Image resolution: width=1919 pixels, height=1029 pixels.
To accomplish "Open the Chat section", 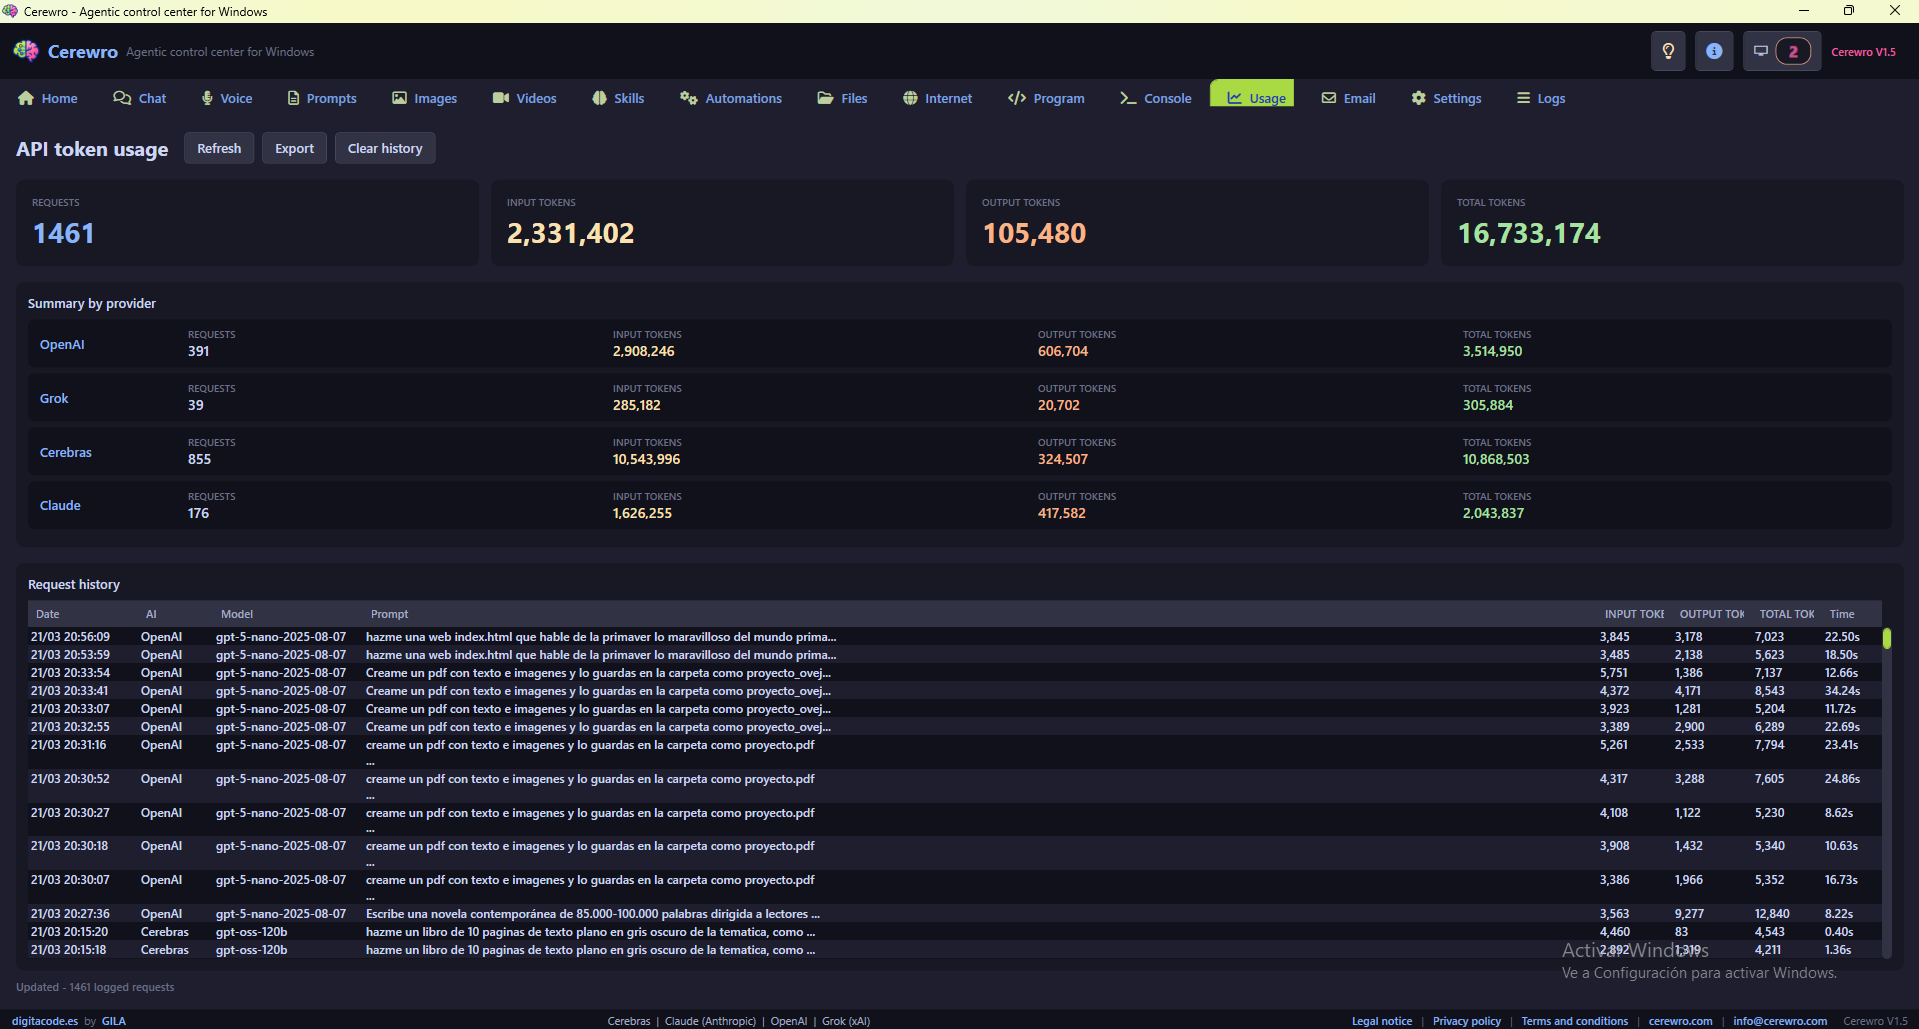I will point(140,98).
